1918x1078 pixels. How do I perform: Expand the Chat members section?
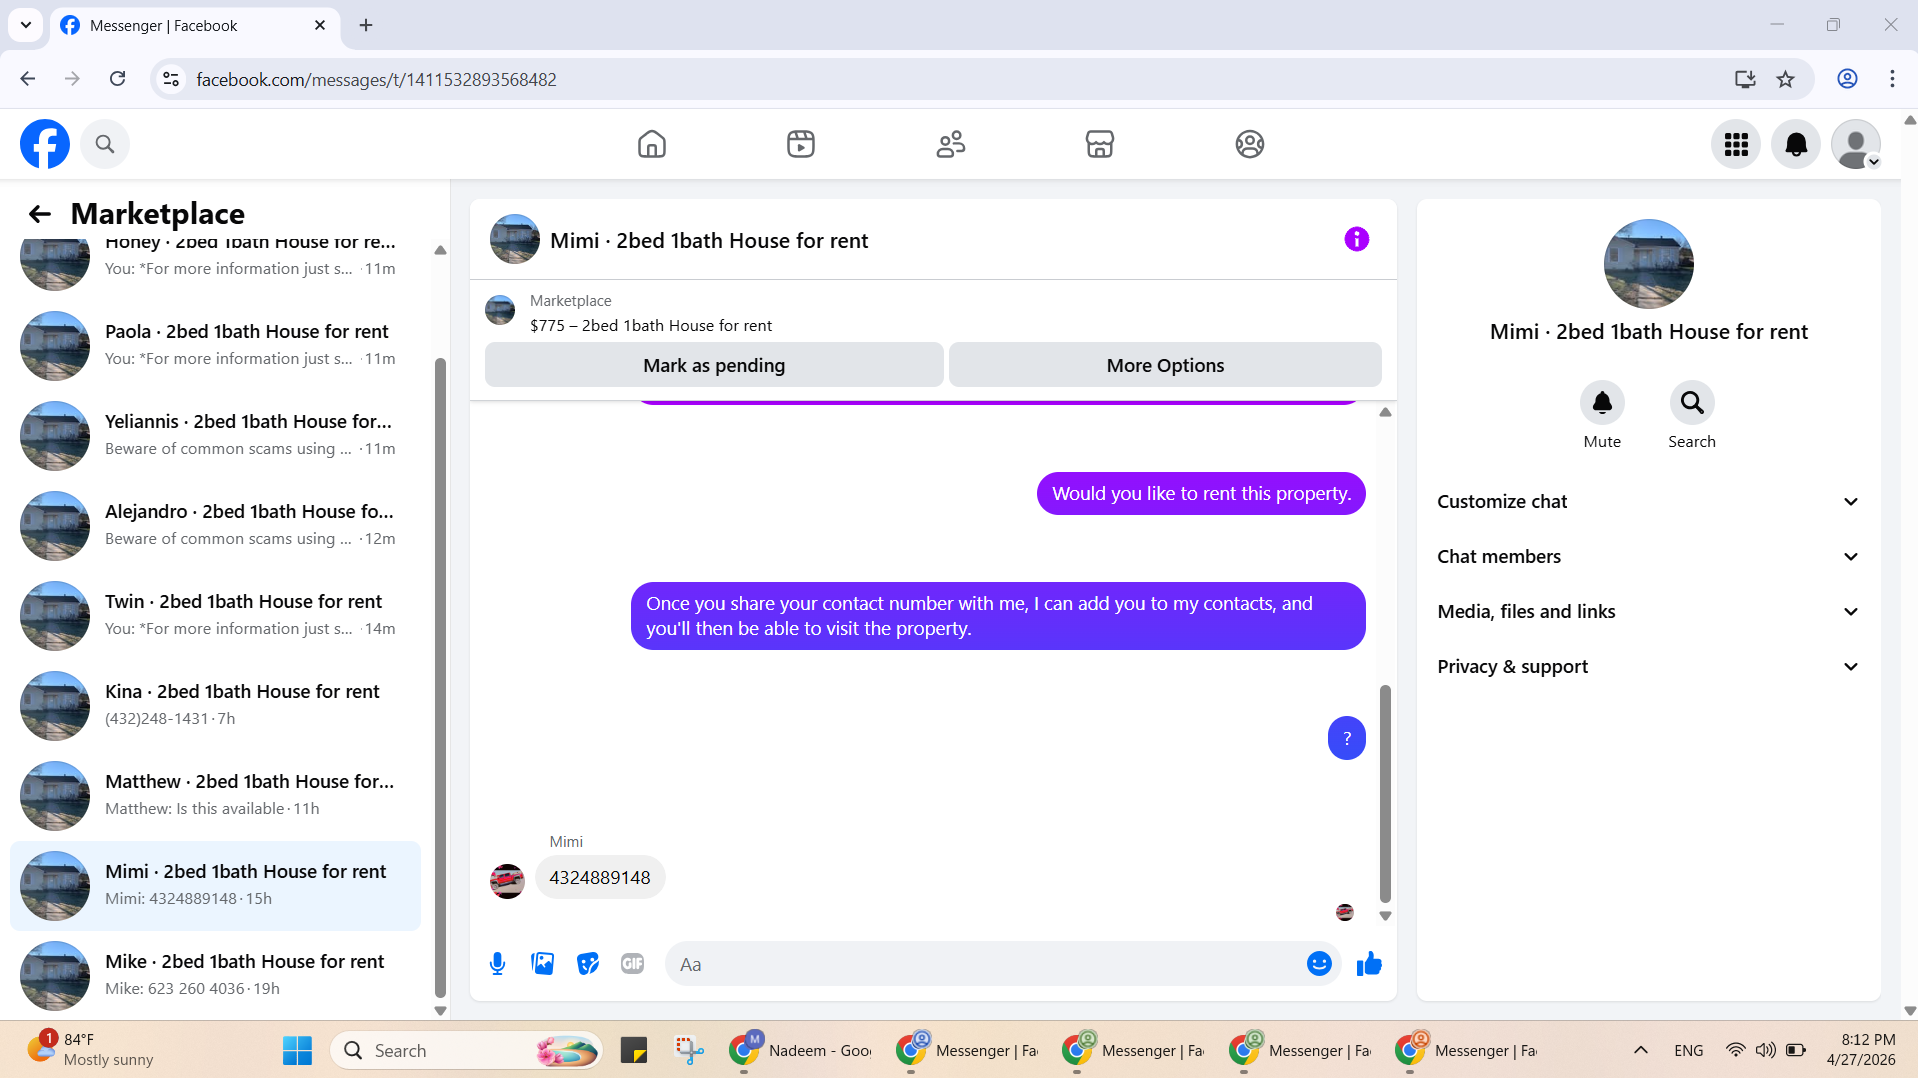point(1649,557)
